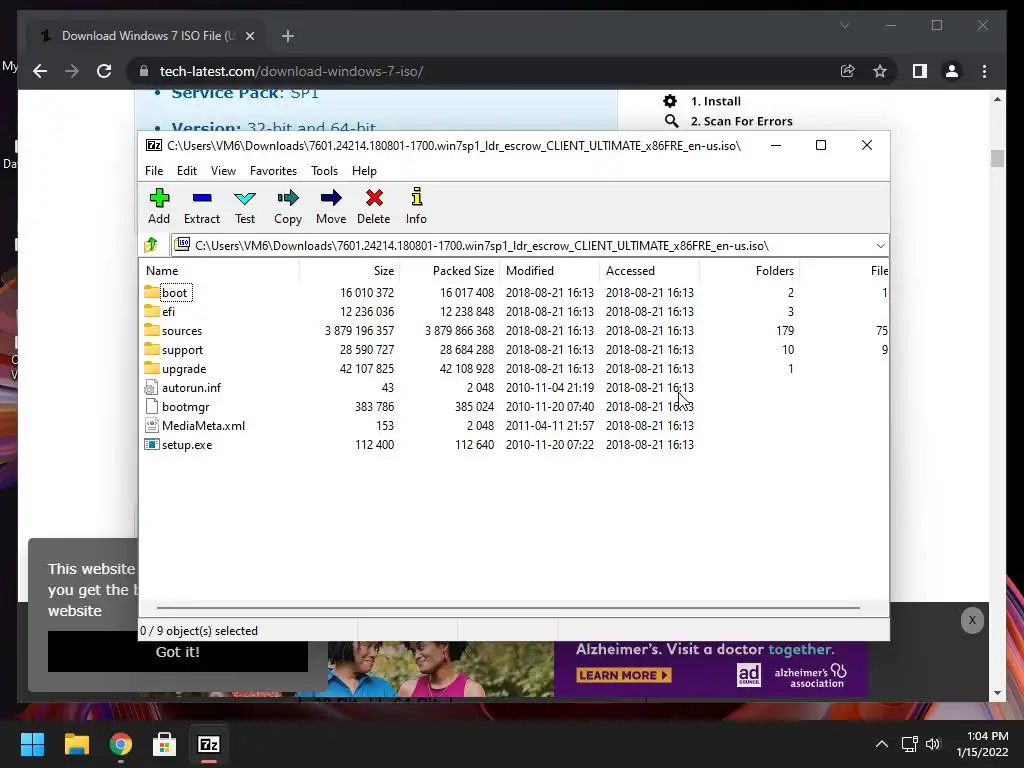The height and width of the screenshot is (768, 1024).
Task: Open File Explorer from the taskbar
Action: coord(76,744)
